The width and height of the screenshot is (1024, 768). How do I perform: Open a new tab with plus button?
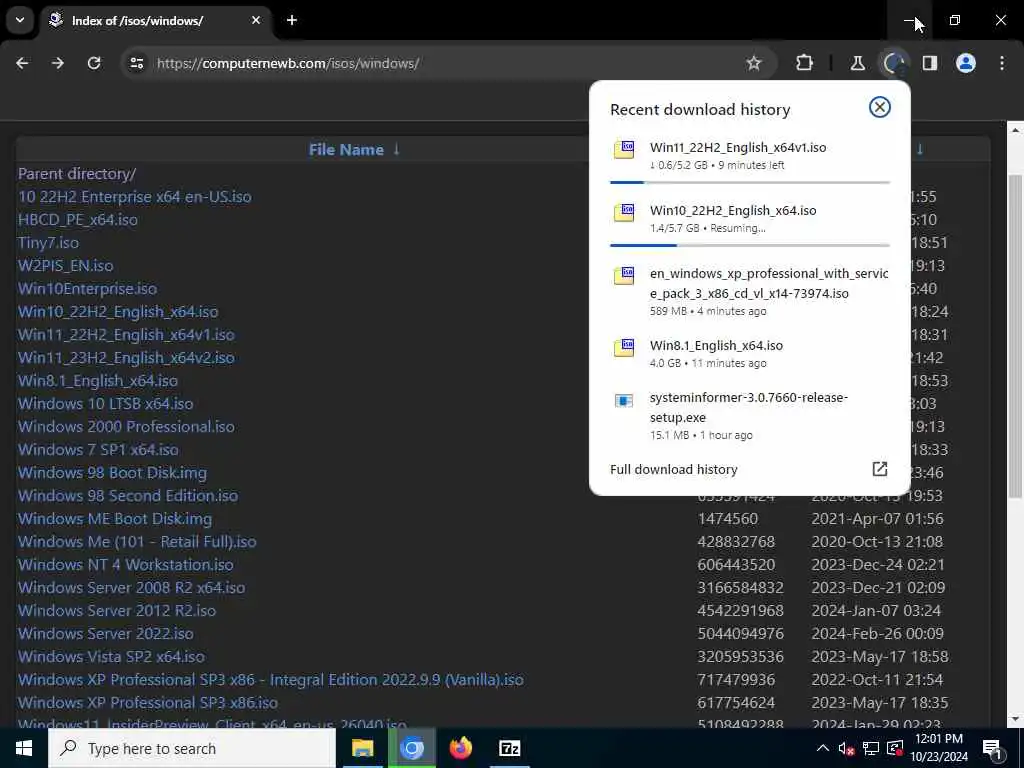pos(292,20)
